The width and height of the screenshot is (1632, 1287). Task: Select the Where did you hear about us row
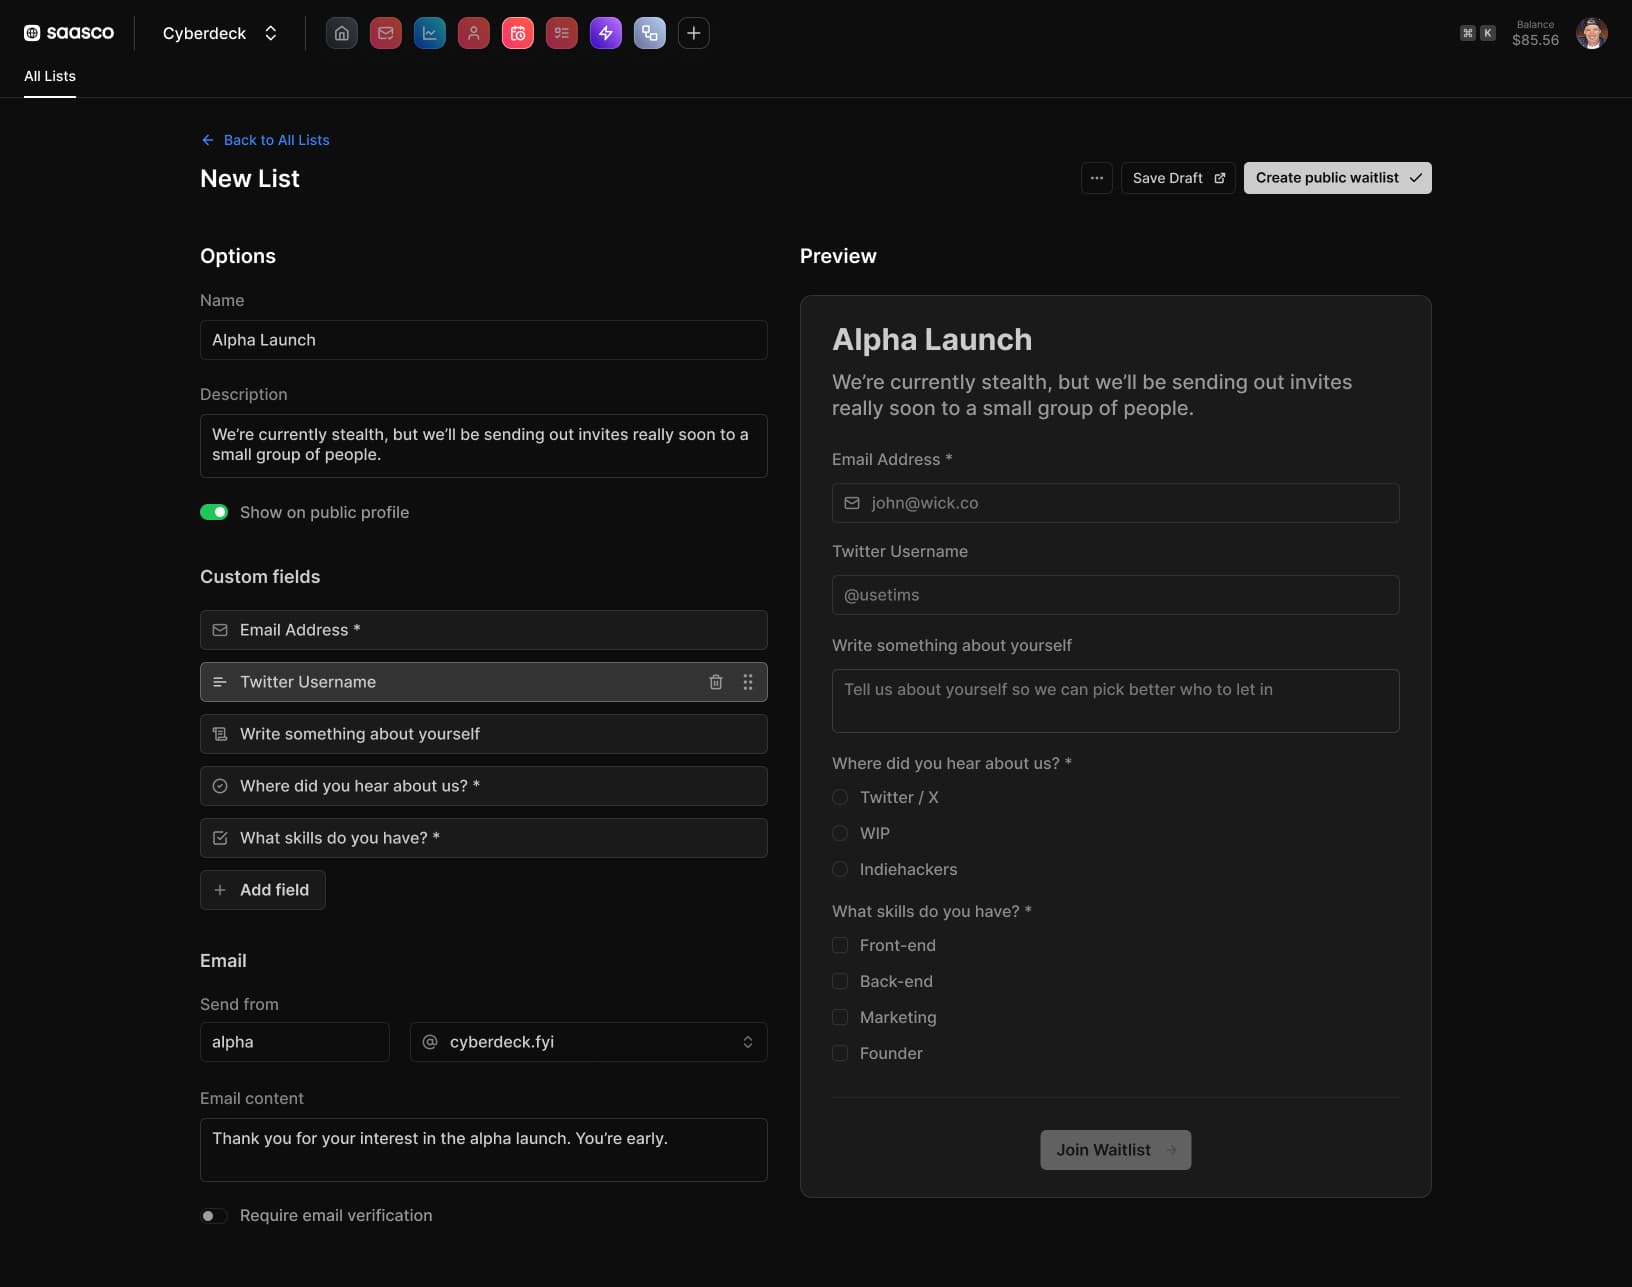[x=484, y=786]
